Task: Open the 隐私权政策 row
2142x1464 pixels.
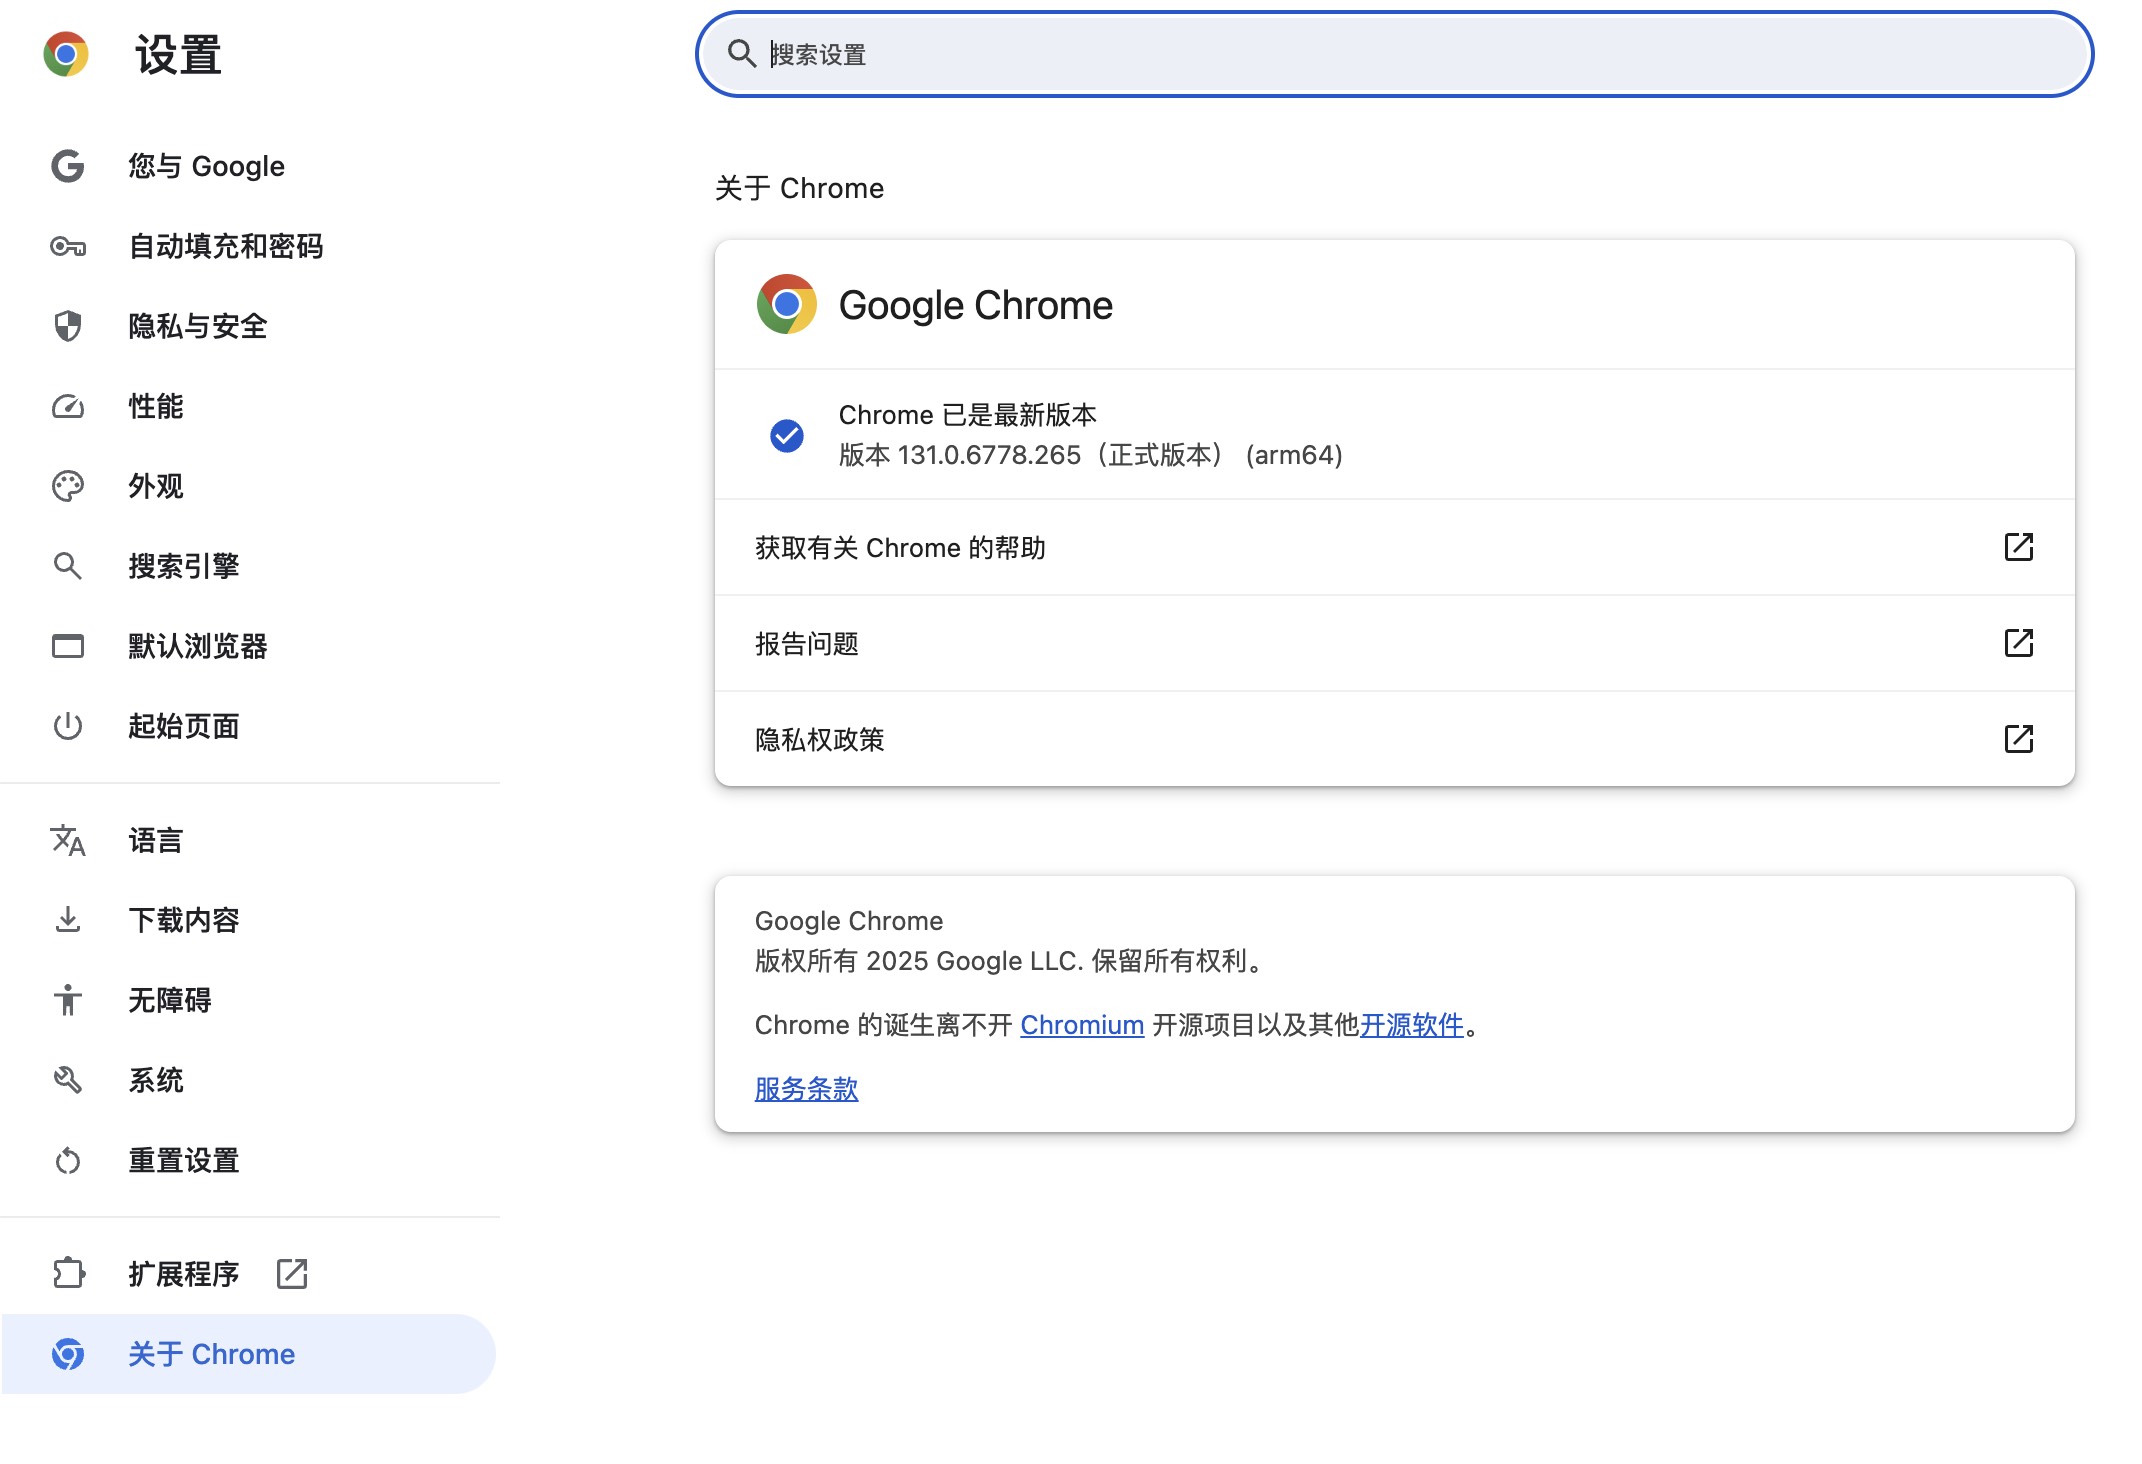Action: click(1395, 739)
